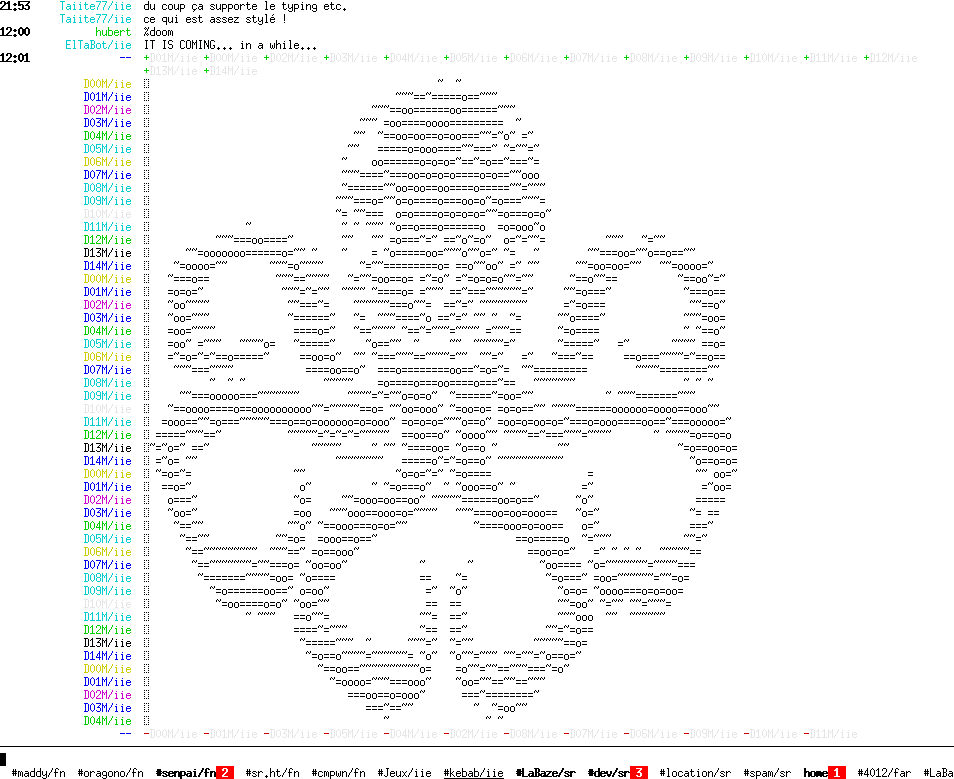This screenshot has width=954, height=779.
Task: Select the ElTaBot/iie nickname
Action: coord(98,45)
